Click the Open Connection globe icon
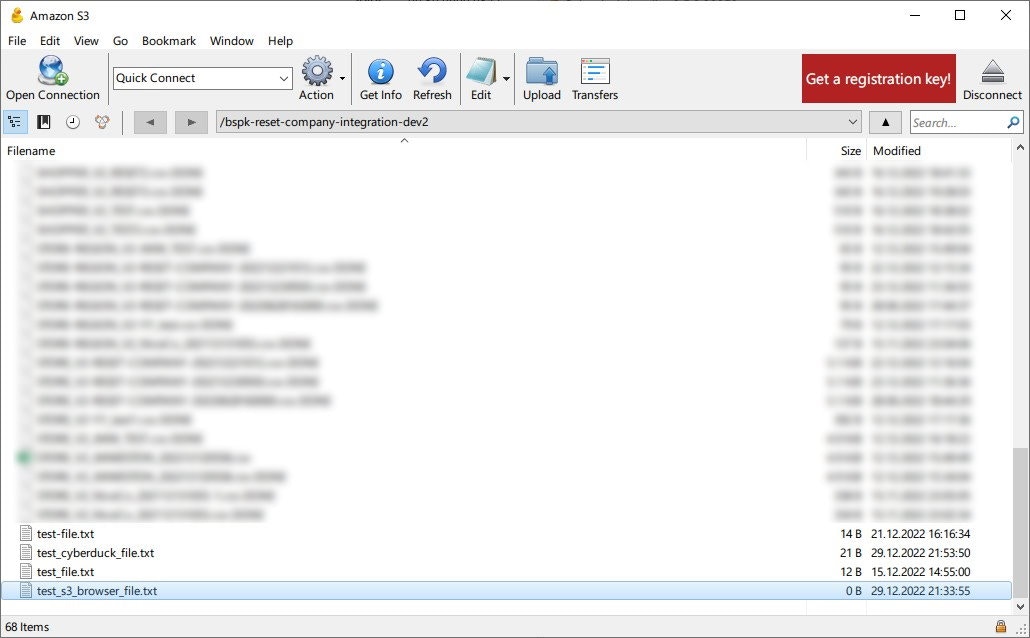Screen dimensions: 1030x638 click(x=53, y=71)
